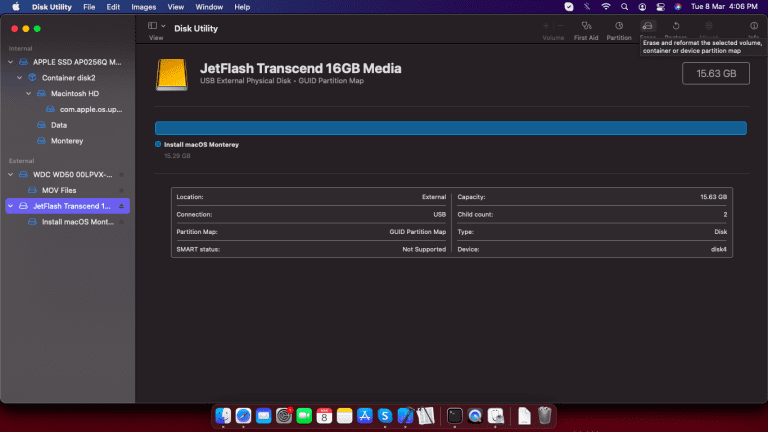
Task: Open System Preferences from the Dock
Action: [x=284, y=416]
